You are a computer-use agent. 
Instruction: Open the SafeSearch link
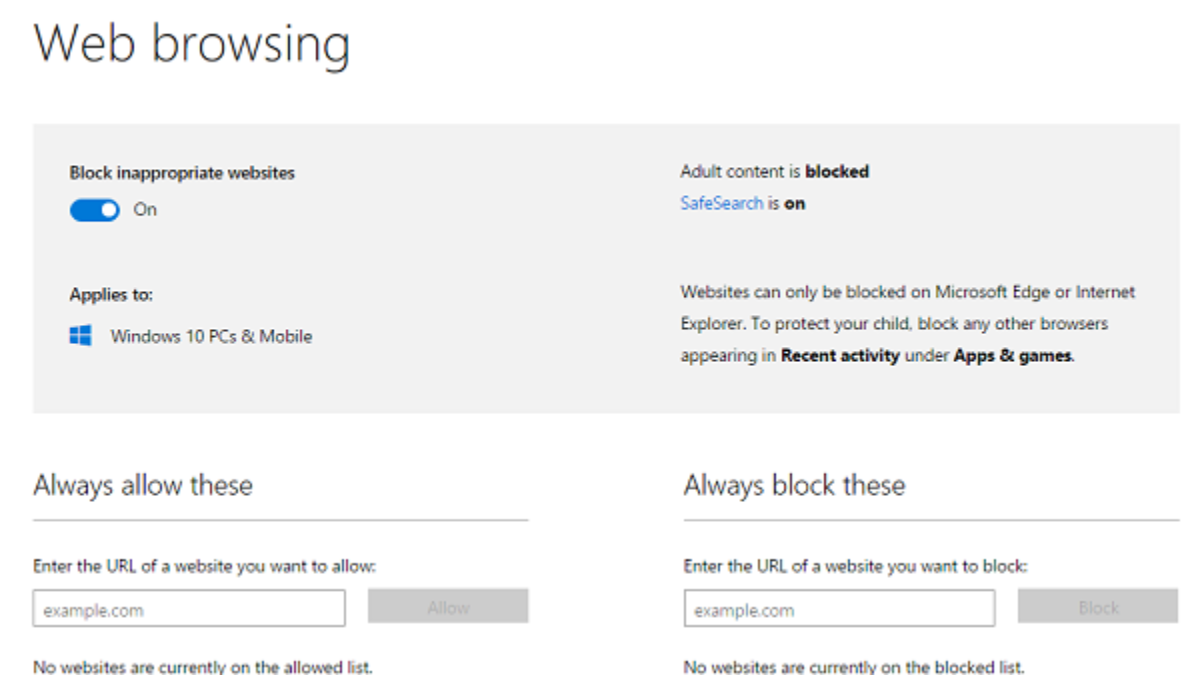point(721,203)
